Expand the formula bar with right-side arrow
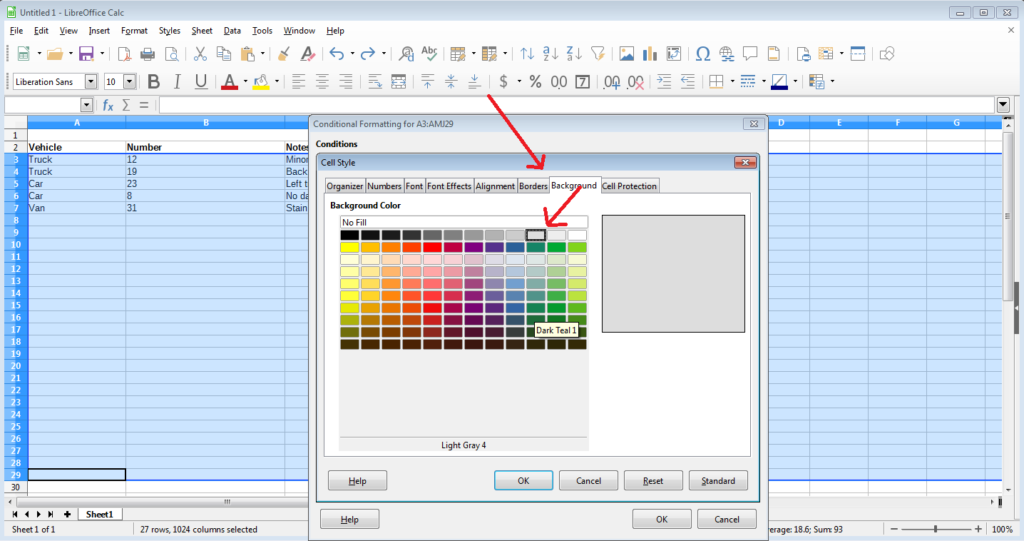1024x541 pixels. click(x=1003, y=105)
